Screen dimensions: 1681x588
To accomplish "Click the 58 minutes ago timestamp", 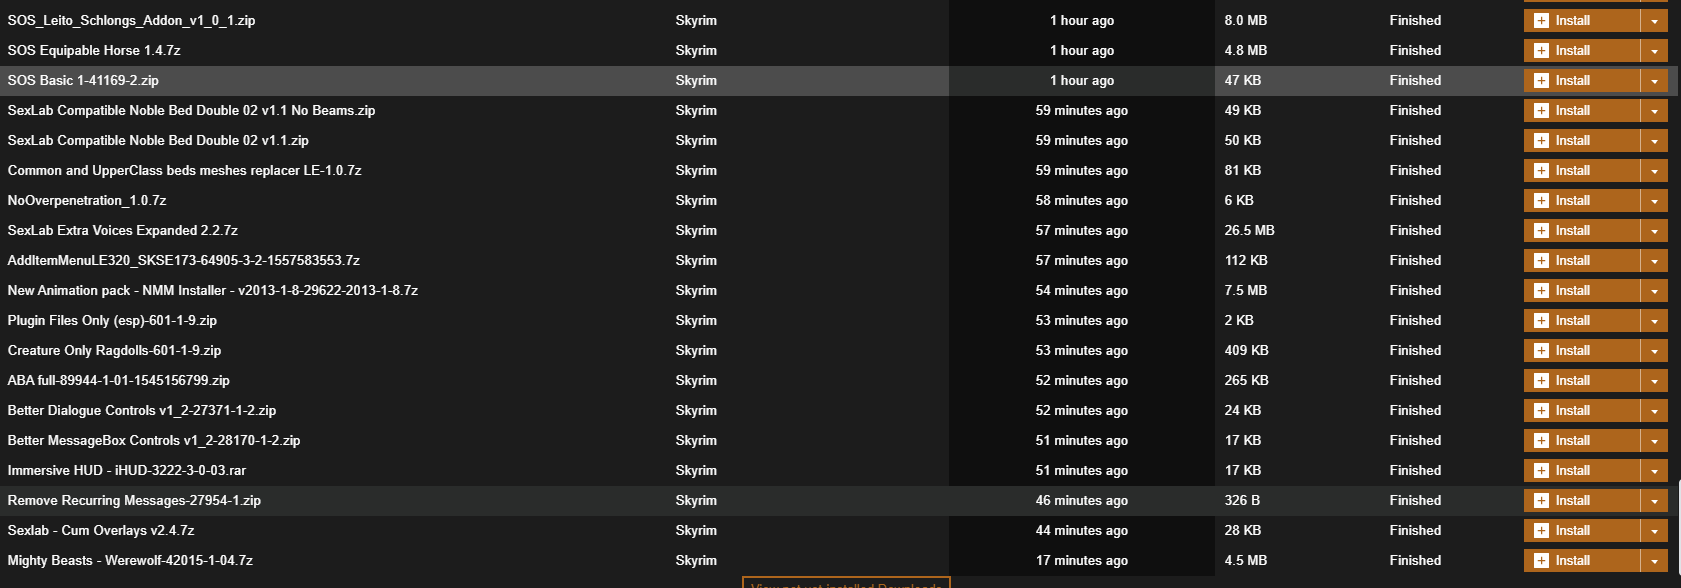I will click(1082, 200).
